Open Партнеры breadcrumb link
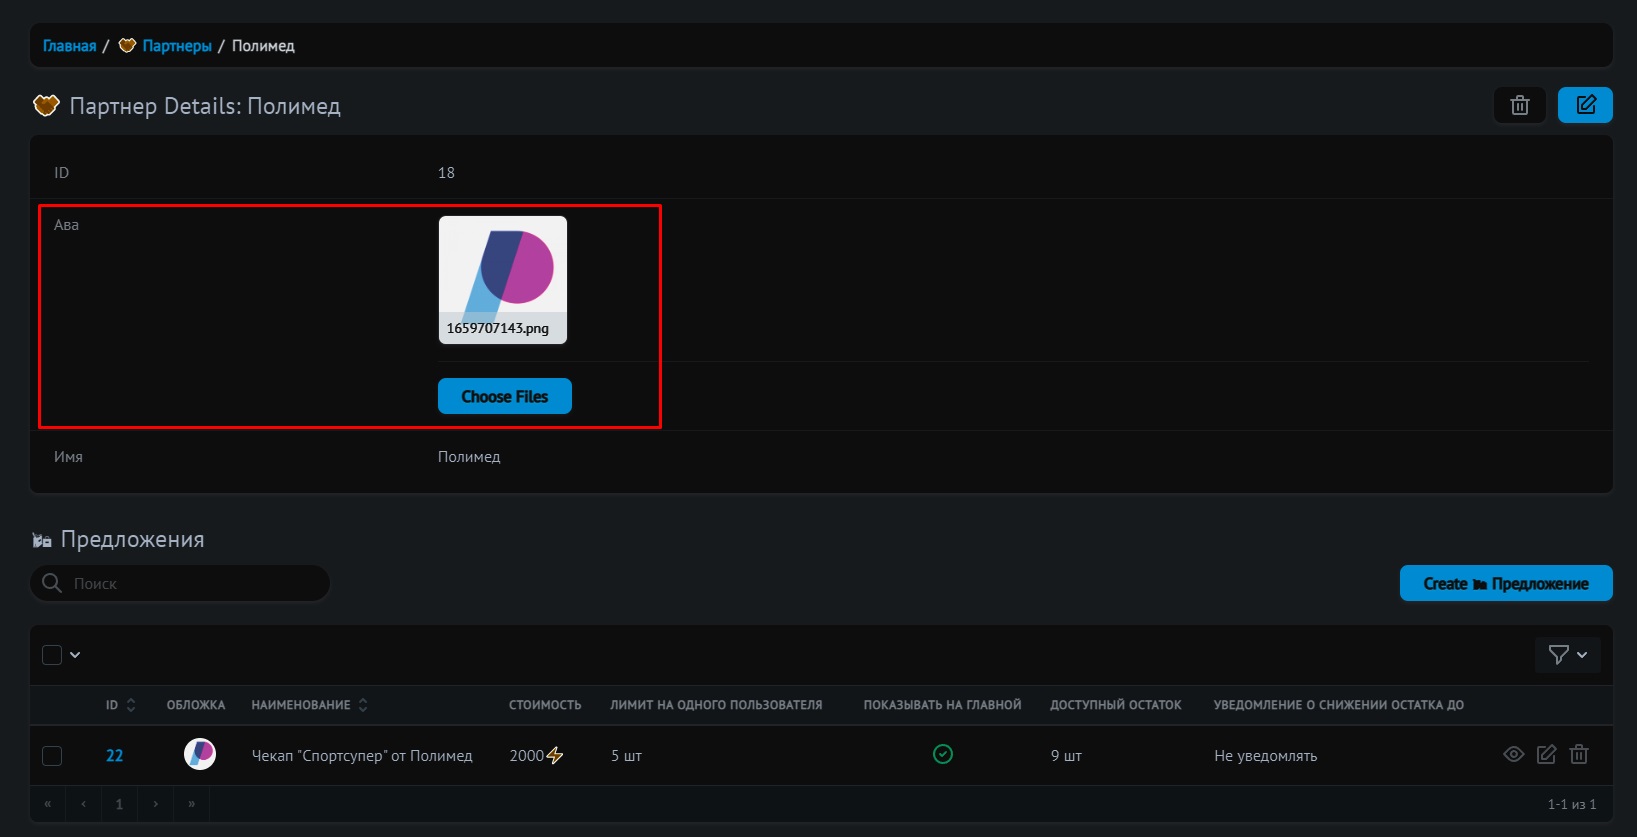Viewport: 1637px width, 837px height. 176,46
